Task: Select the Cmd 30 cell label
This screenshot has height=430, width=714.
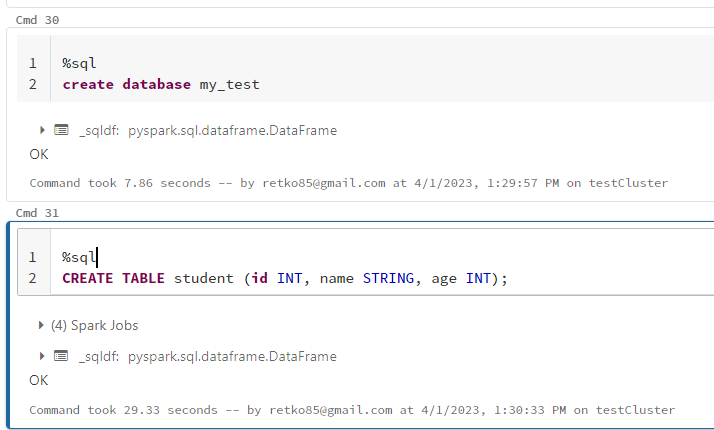Action: (38, 20)
